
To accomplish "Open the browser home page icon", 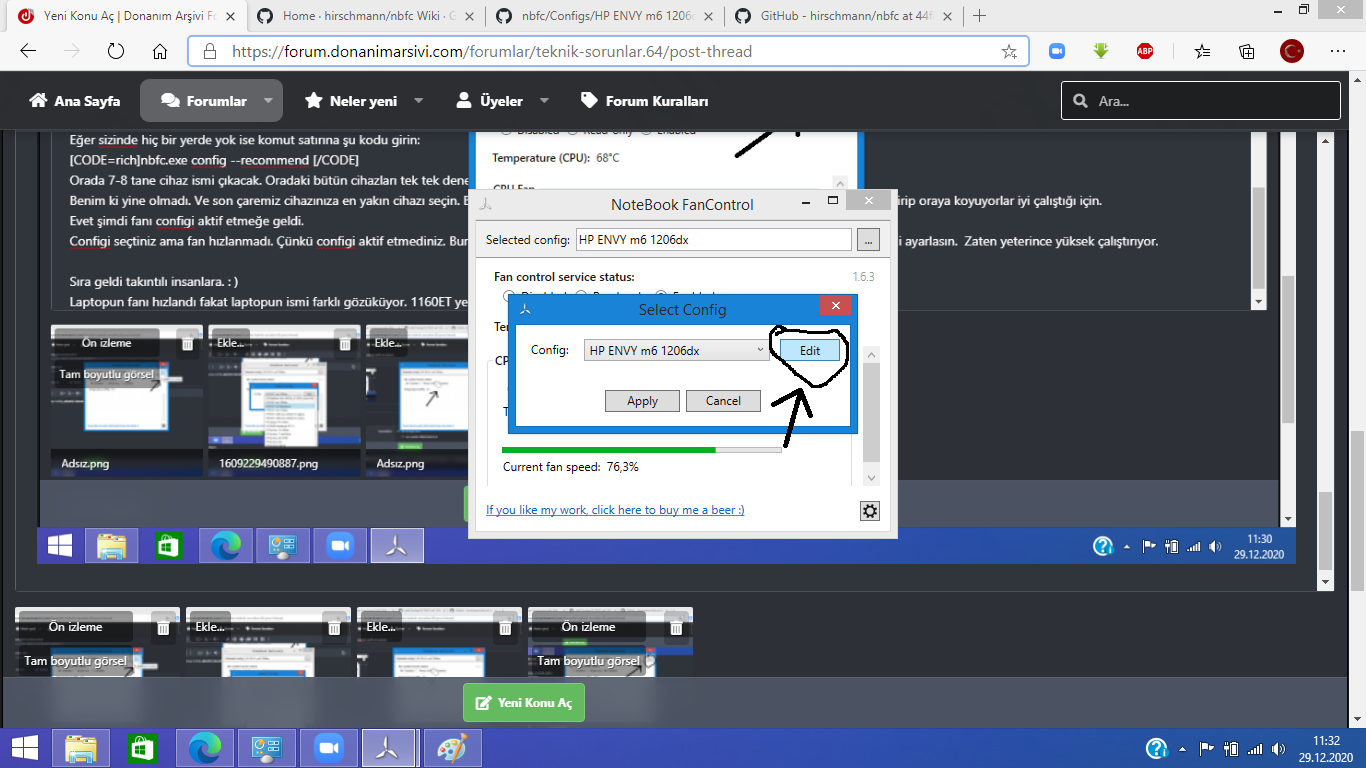I will tap(160, 51).
